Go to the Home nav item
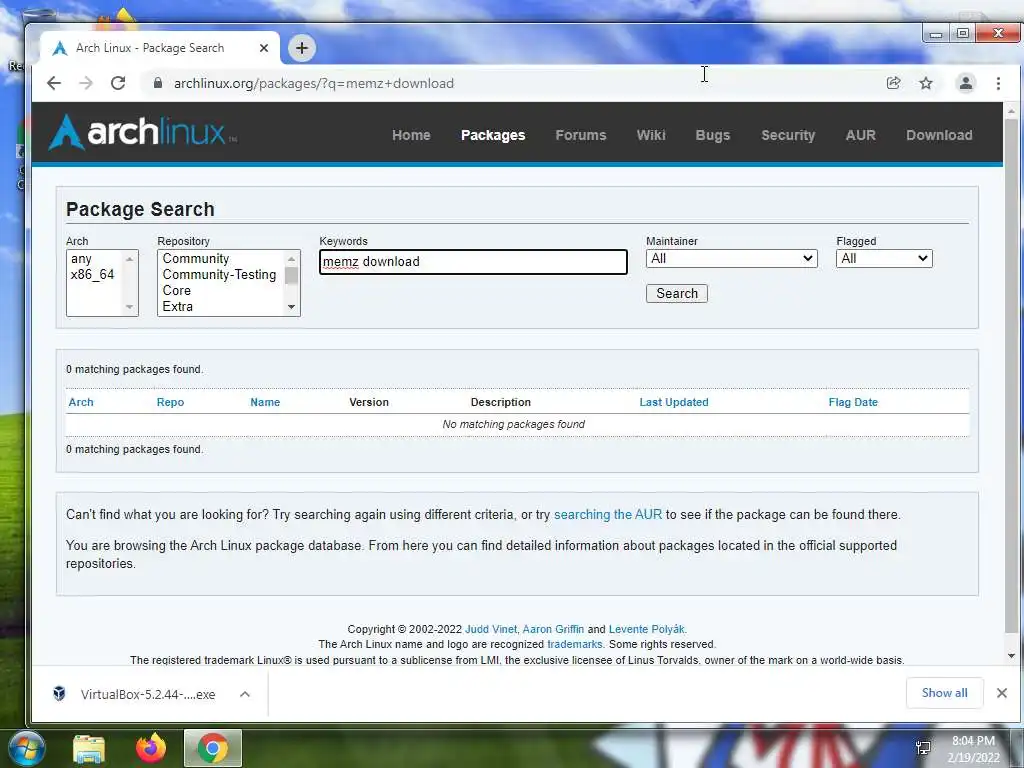 click(x=411, y=135)
